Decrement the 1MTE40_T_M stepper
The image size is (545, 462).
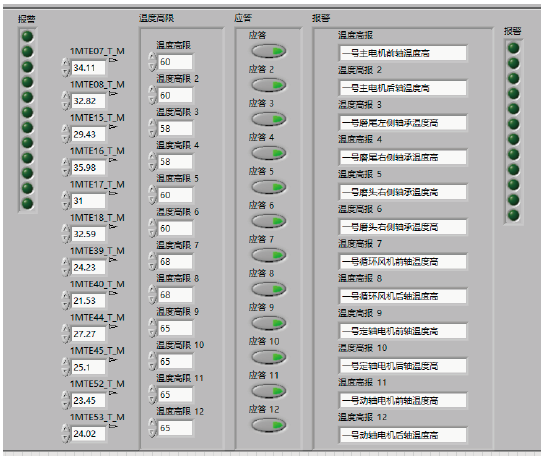pyautogui.click(x=66, y=305)
